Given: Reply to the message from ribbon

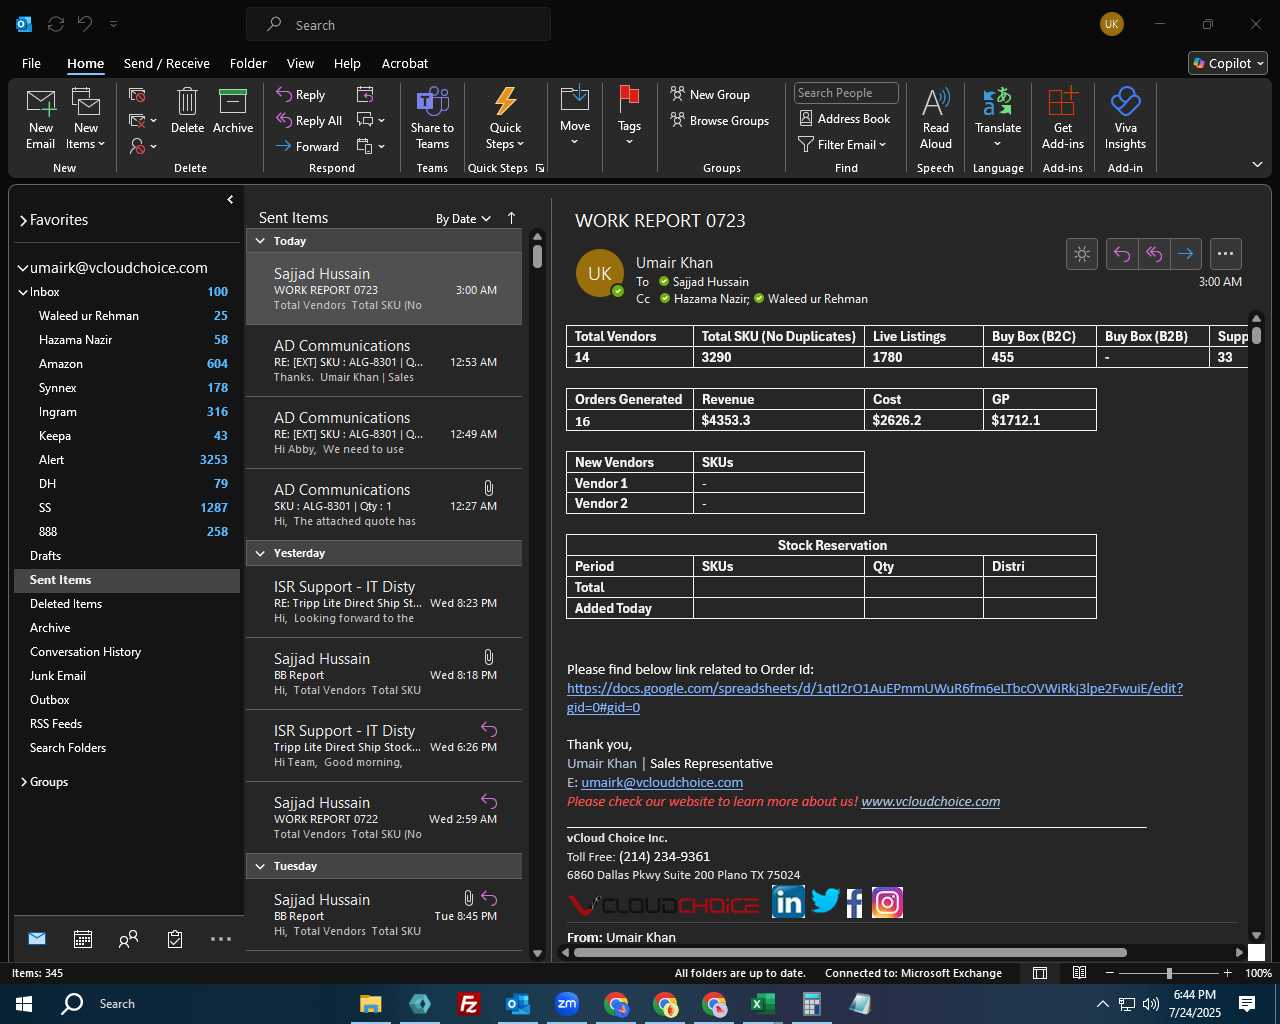Looking at the screenshot, I should pos(301,95).
